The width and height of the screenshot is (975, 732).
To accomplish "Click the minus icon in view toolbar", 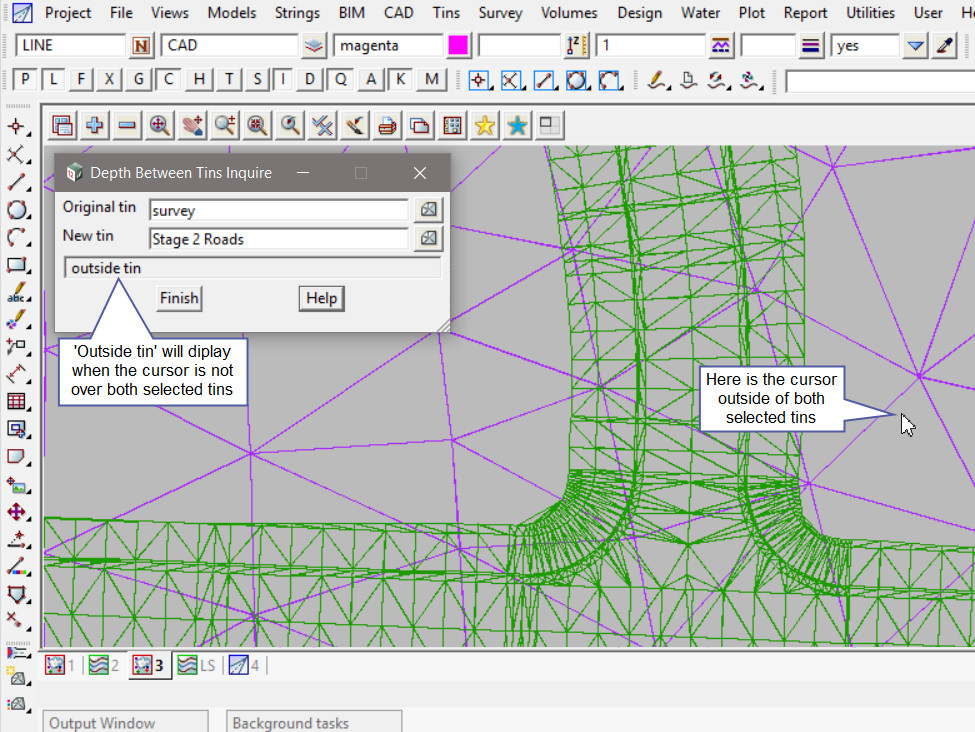I will pyautogui.click(x=127, y=125).
